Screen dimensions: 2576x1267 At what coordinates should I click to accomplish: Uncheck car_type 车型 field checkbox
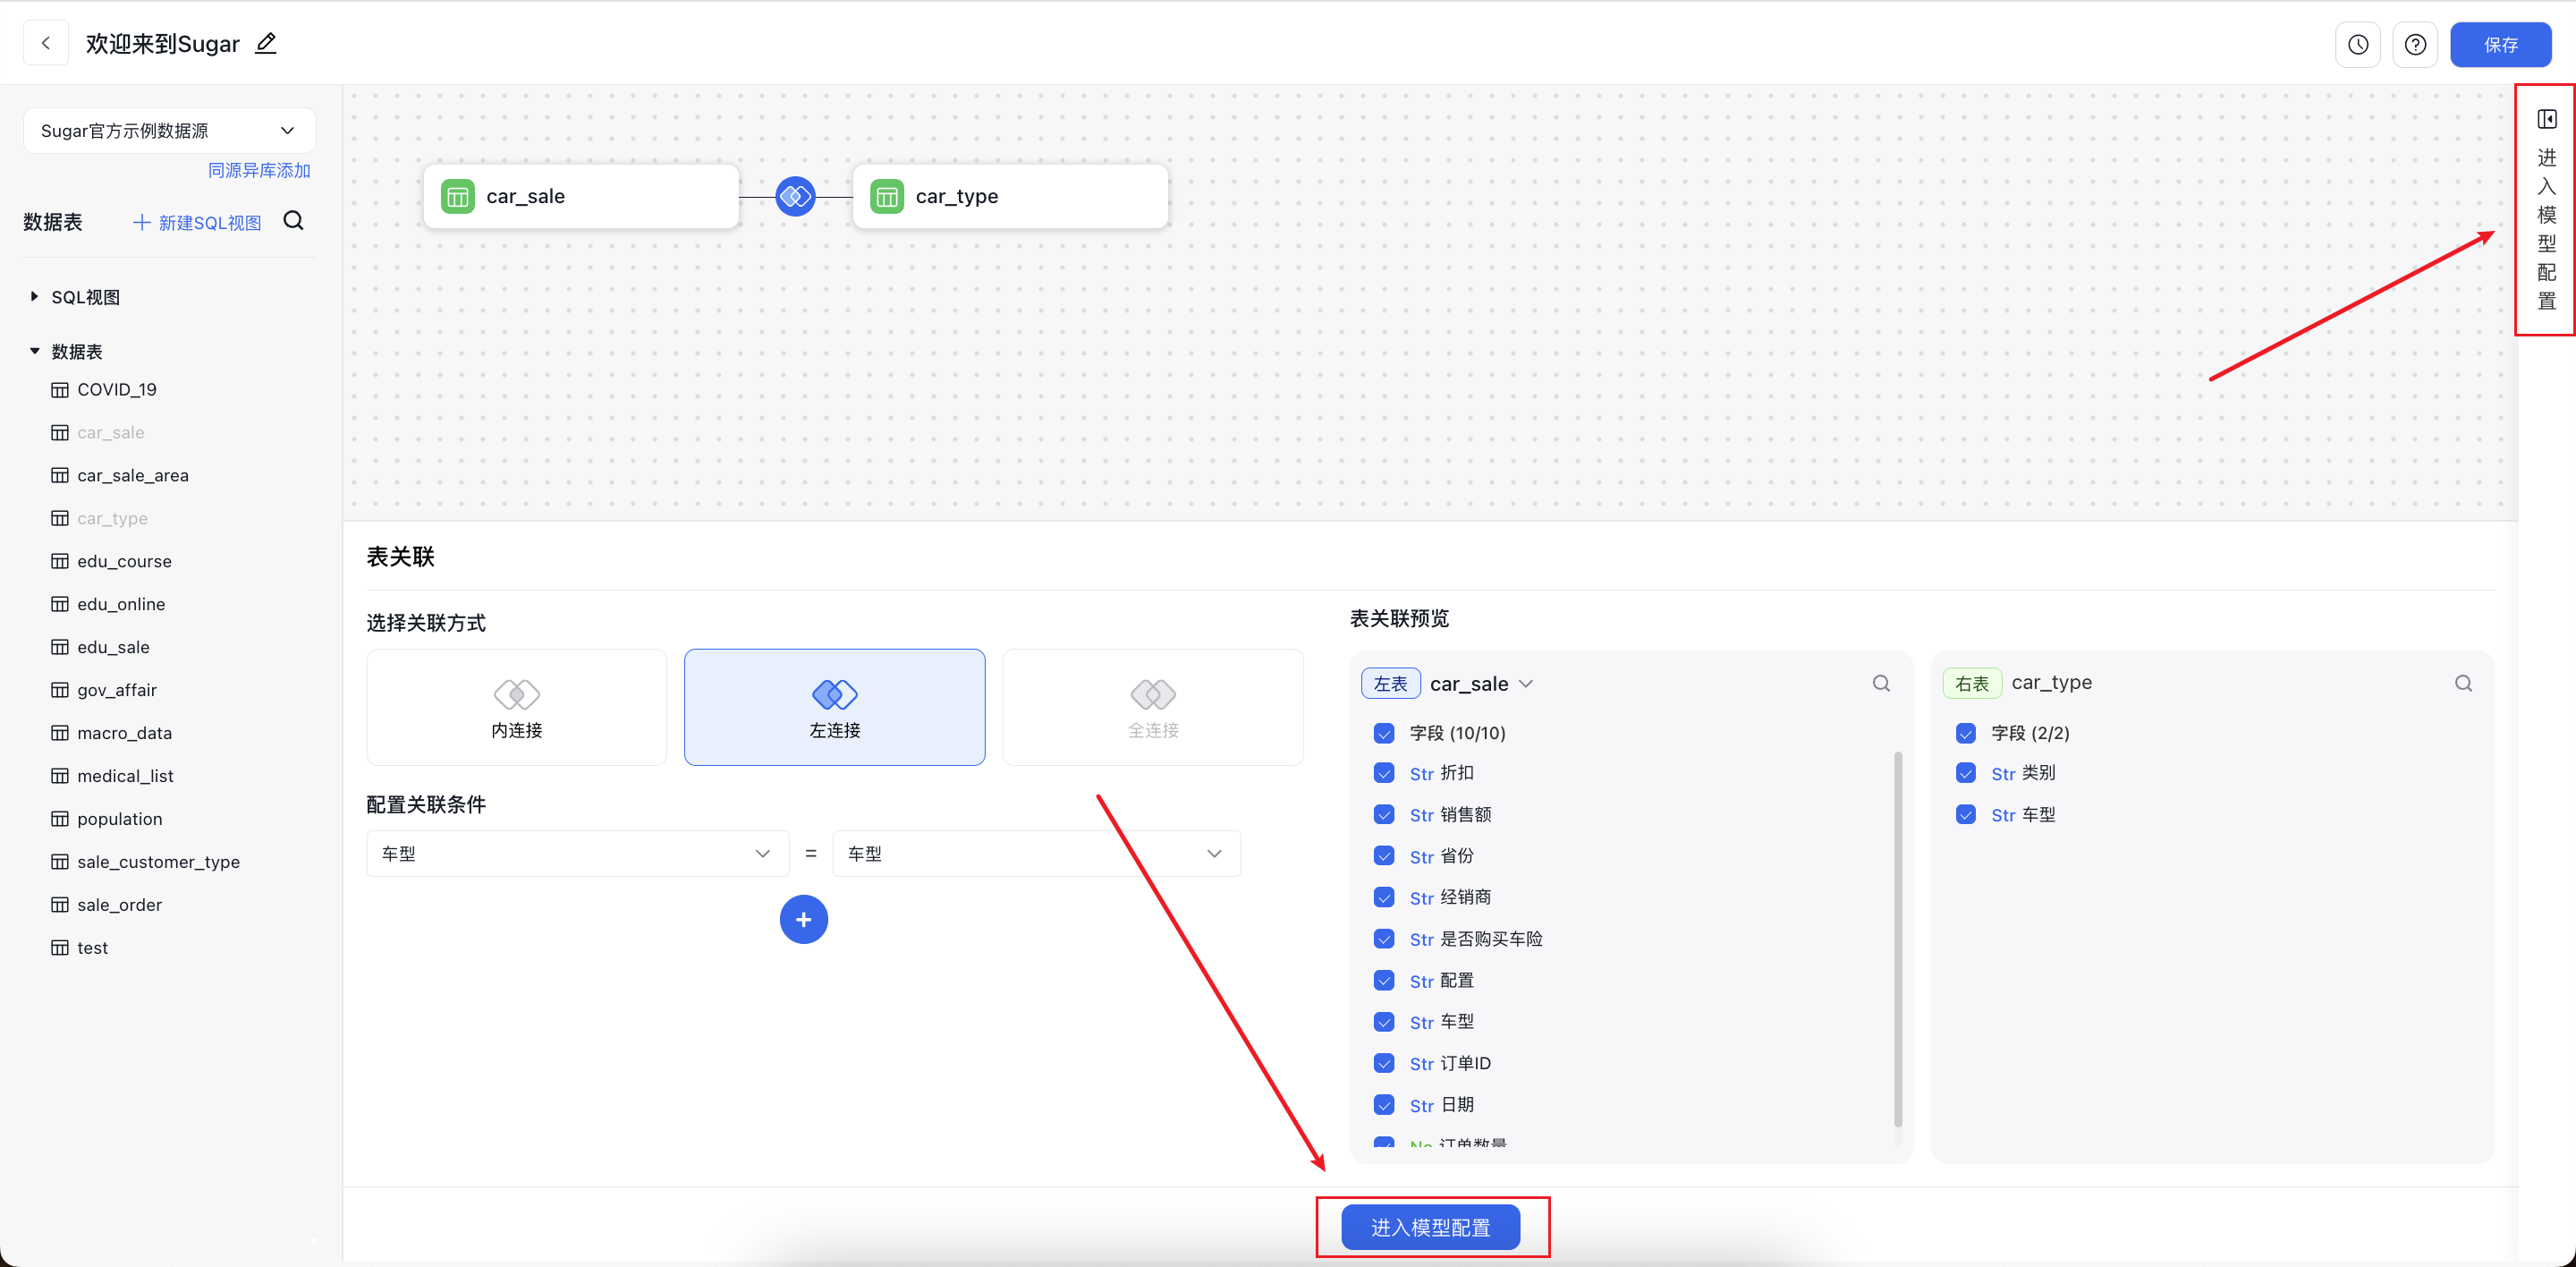point(1966,815)
